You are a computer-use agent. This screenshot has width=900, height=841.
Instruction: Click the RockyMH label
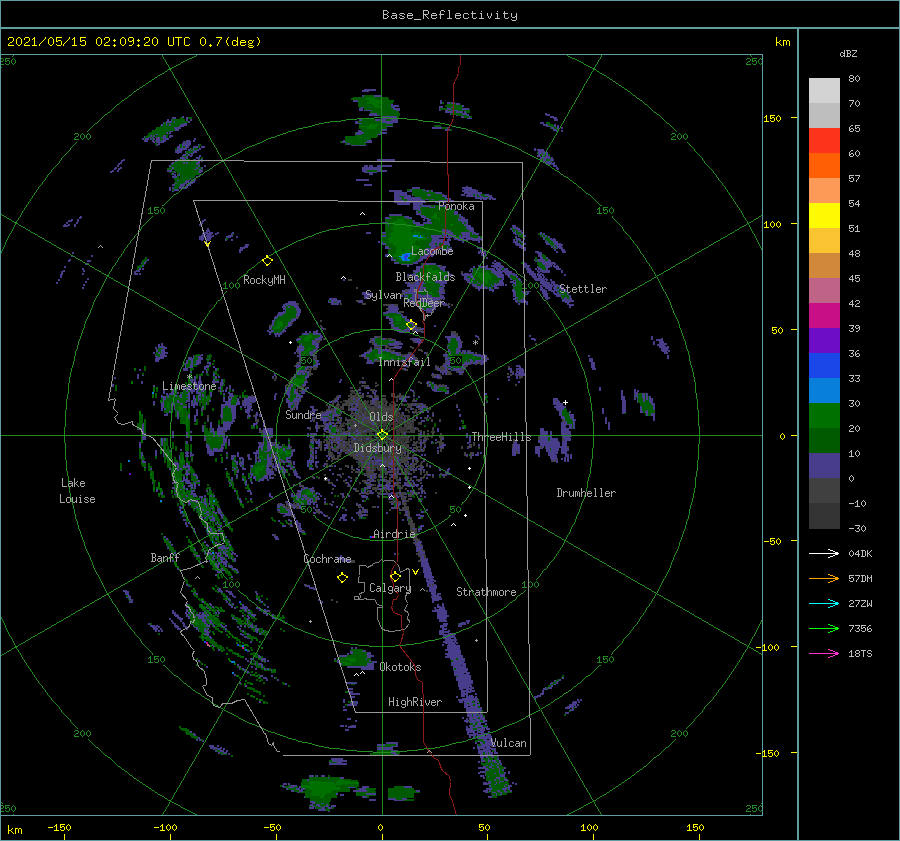coord(264,280)
